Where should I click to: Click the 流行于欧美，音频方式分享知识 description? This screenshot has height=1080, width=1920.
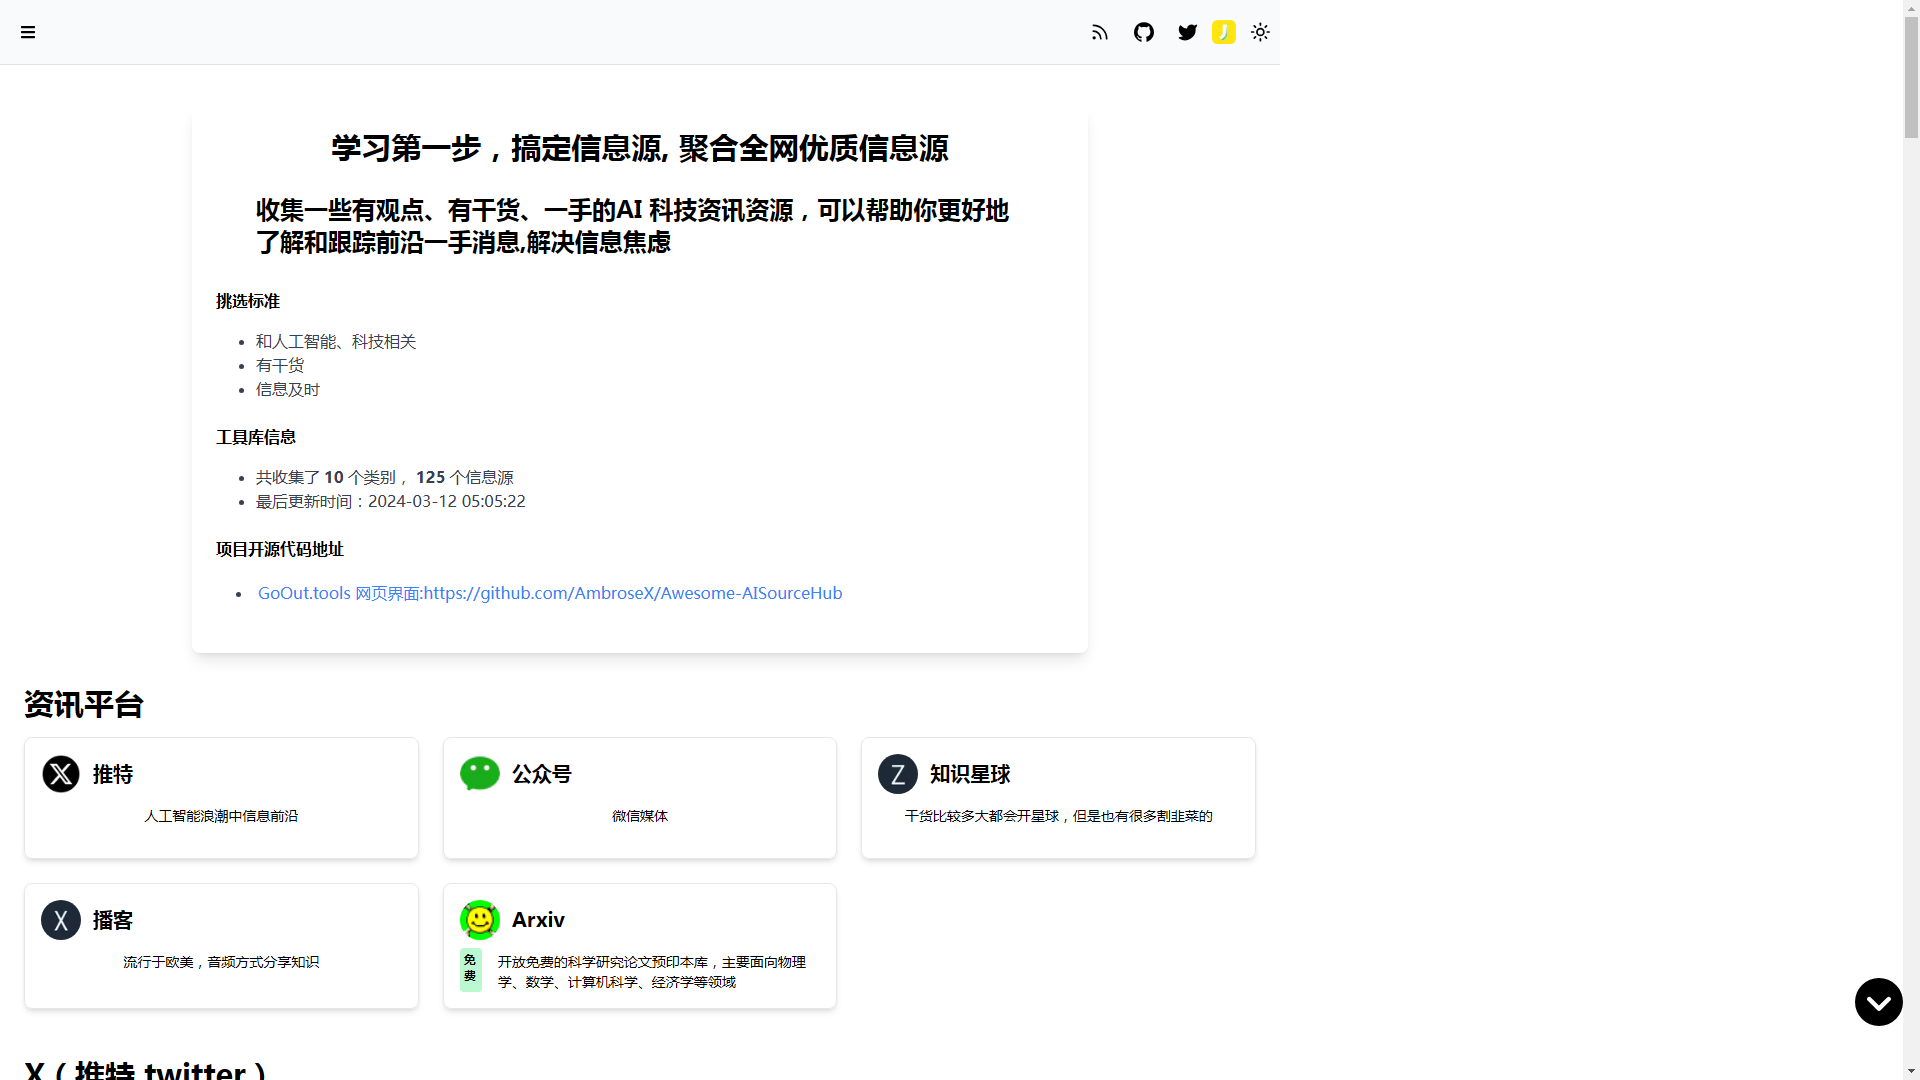tap(221, 962)
